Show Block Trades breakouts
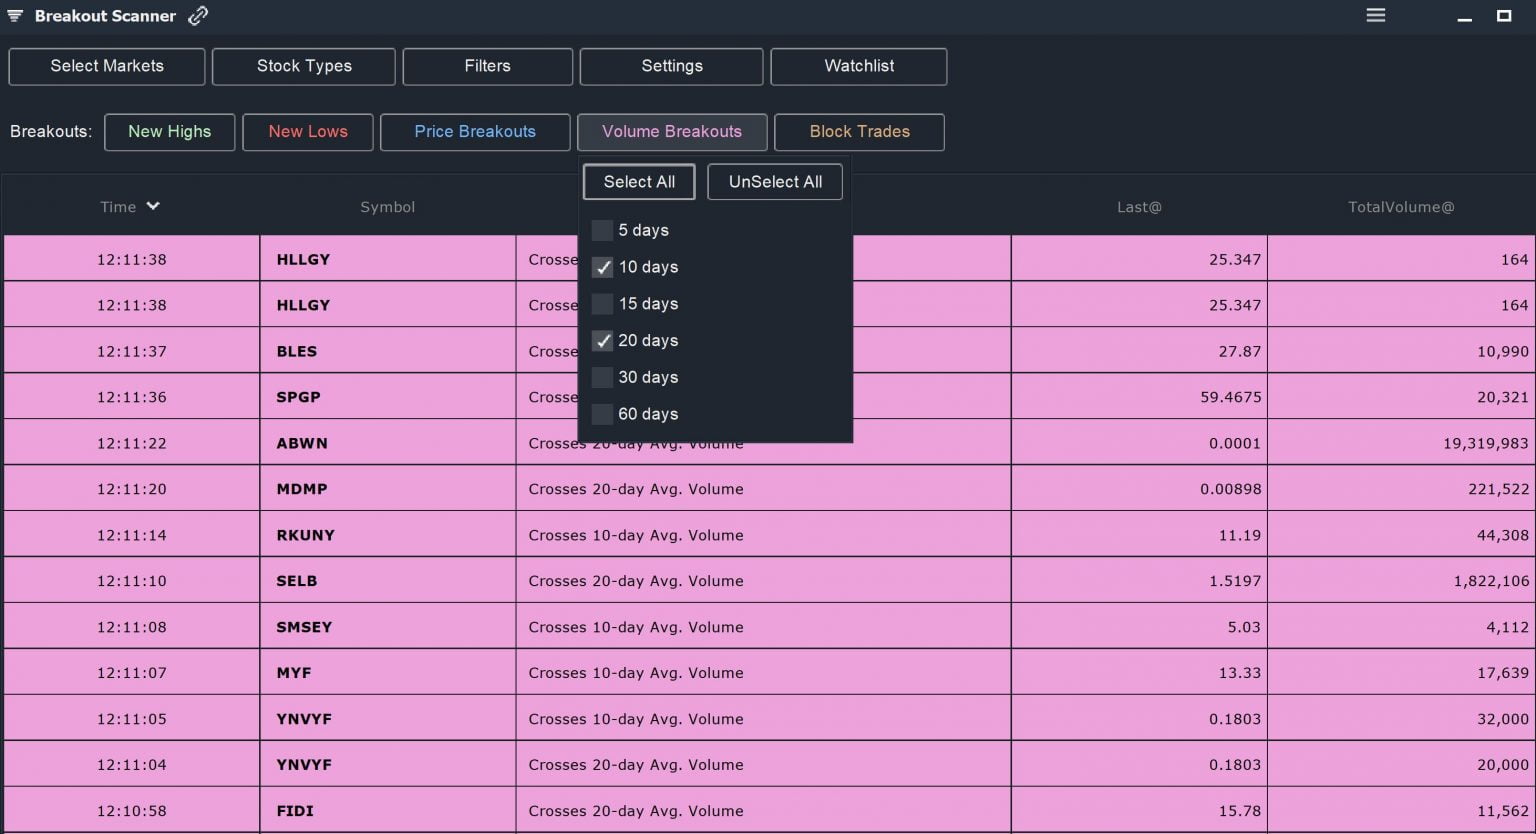1536x834 pixels. (x=858, y=131)
